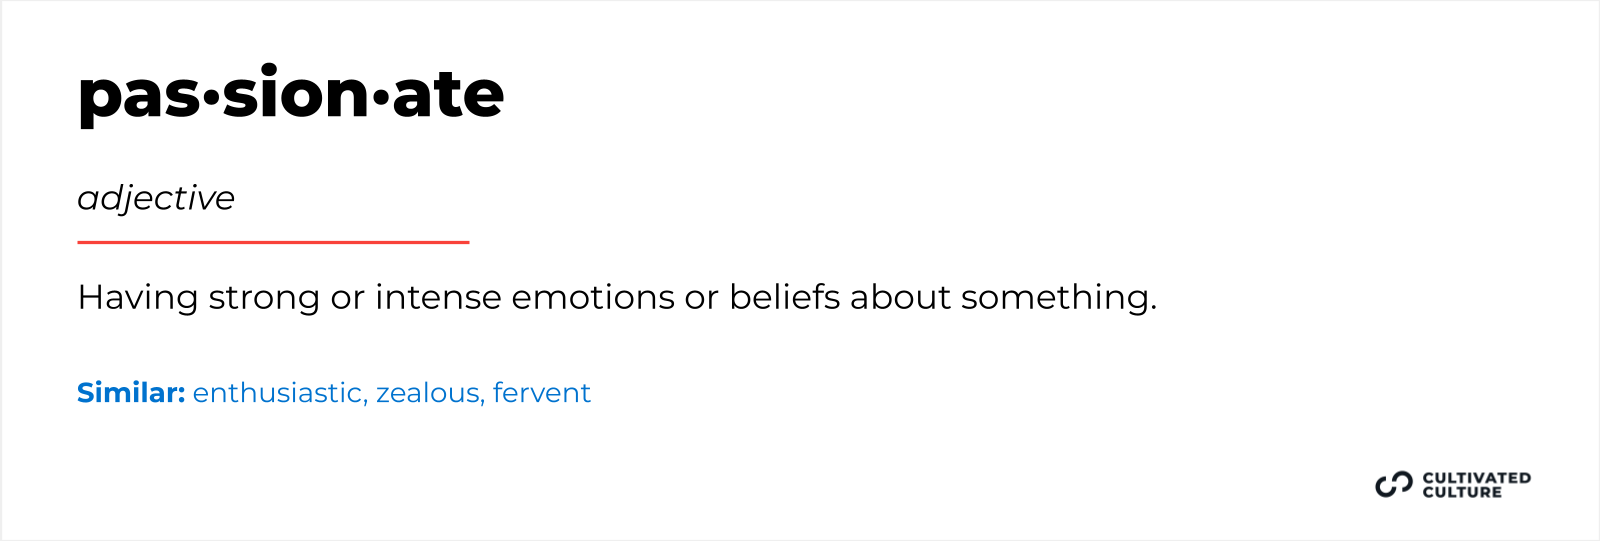The height and width of the screenshot is (541, 1600).
Task: Click the red divider line under adjective
Action: 273,242
